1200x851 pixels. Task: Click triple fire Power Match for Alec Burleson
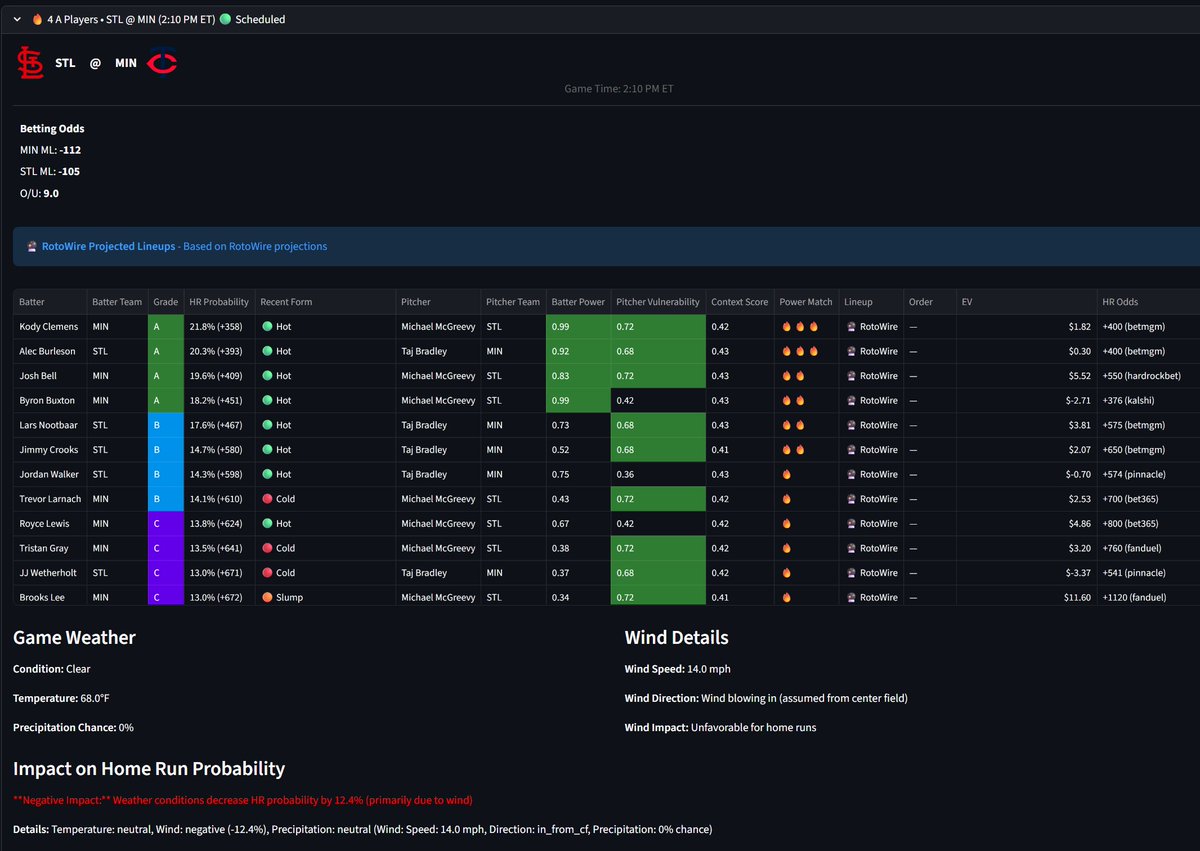pos(798,351)
